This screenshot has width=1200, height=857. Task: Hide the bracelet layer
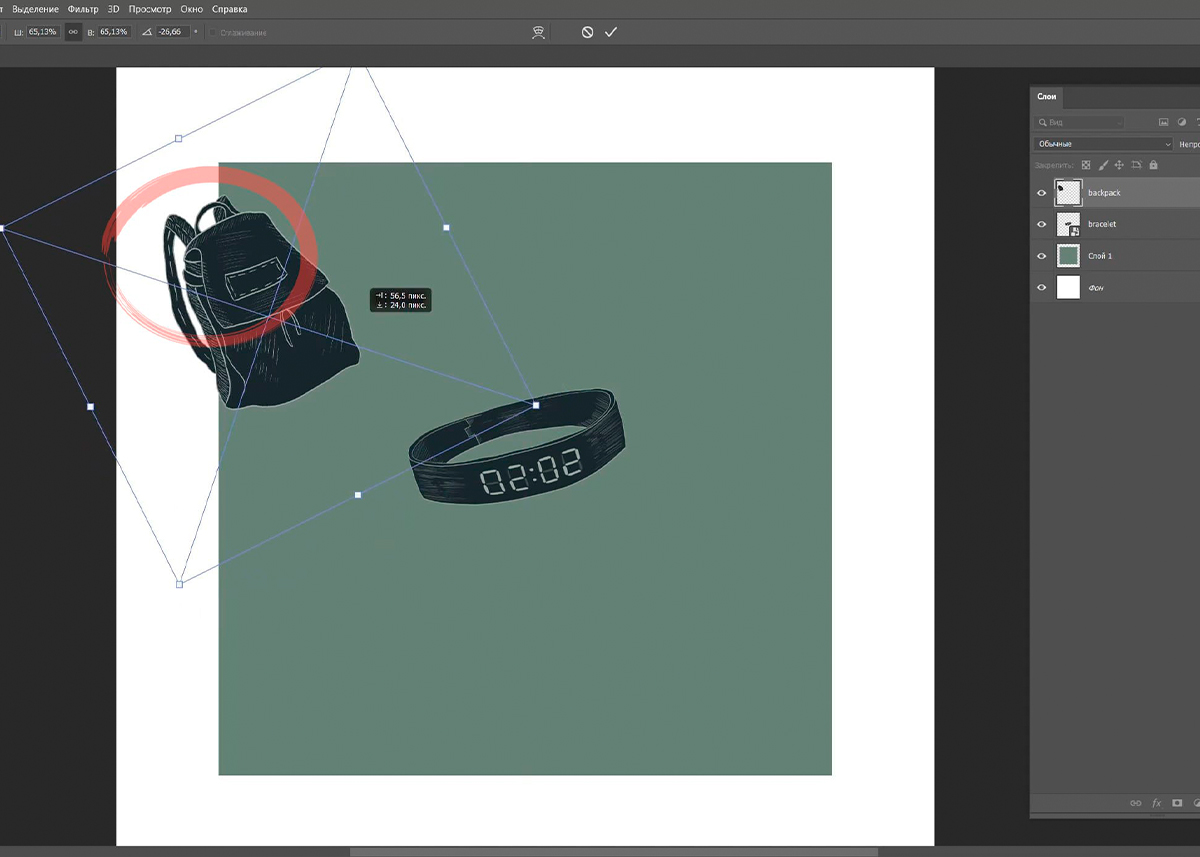(1042, 224)
